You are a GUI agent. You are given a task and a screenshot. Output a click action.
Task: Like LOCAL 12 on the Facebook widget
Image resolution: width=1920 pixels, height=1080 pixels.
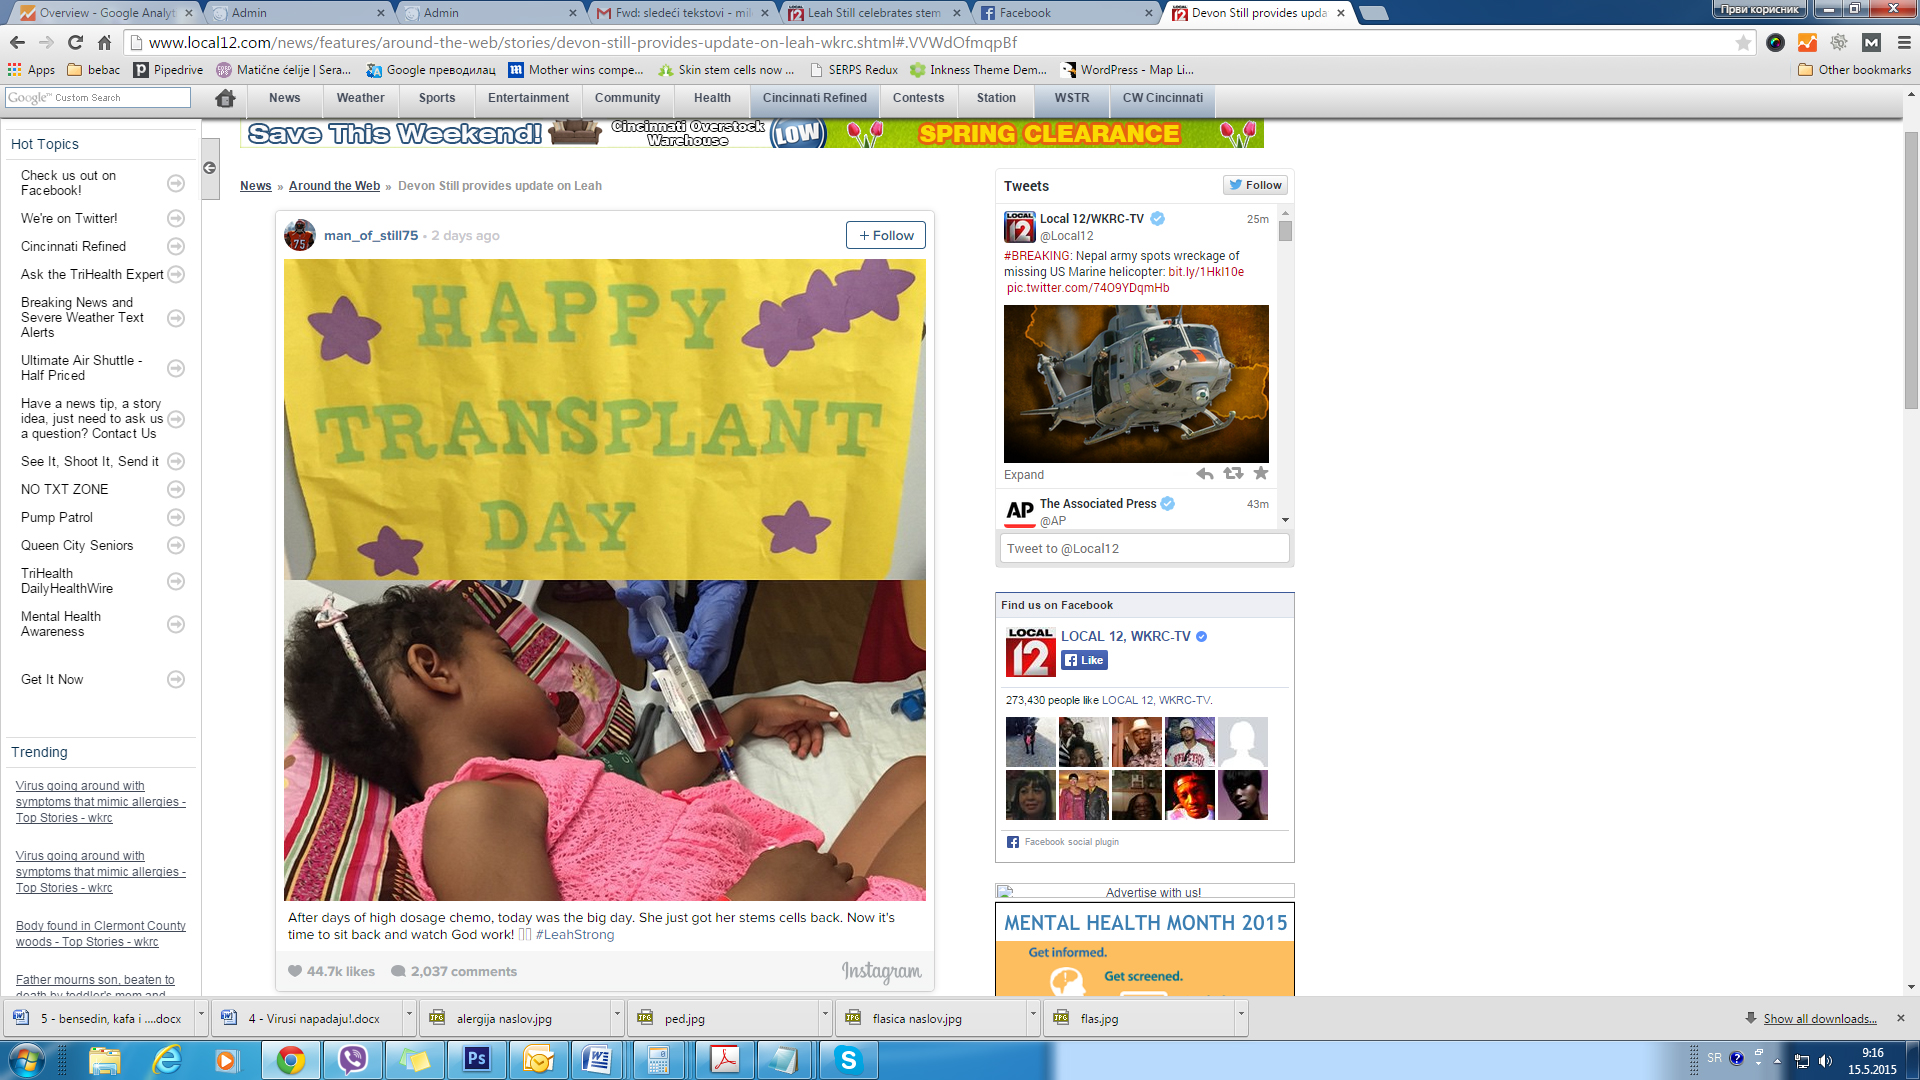[x=1084, y=660]
